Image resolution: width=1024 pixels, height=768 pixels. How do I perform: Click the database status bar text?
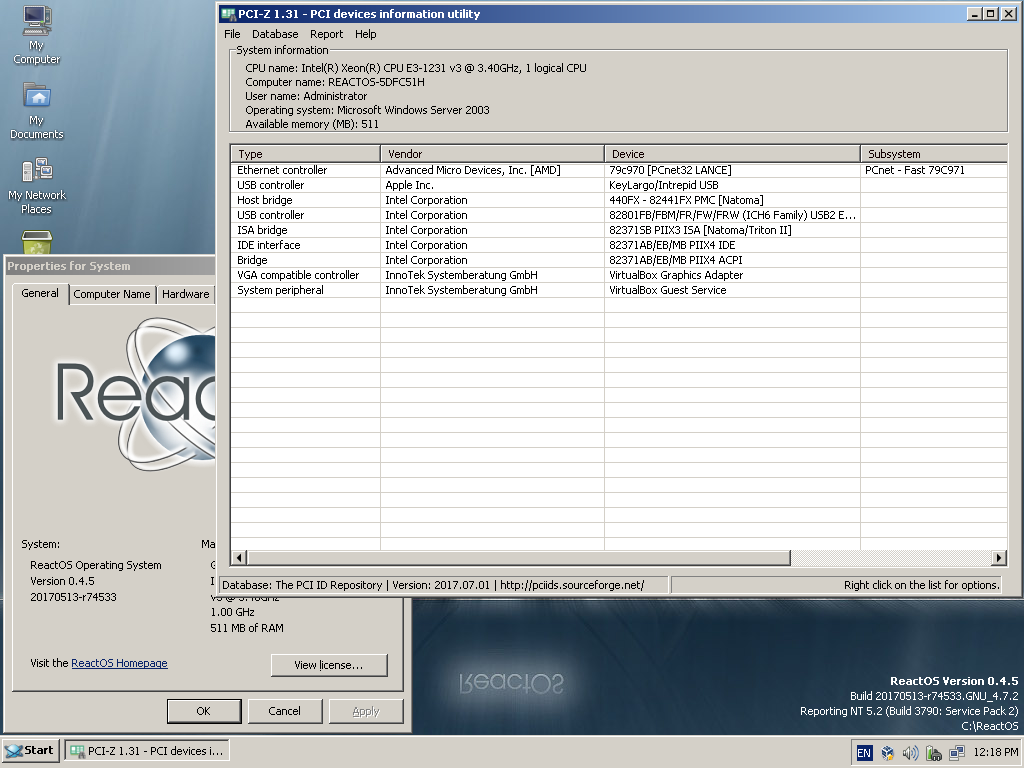click(433, 585)
